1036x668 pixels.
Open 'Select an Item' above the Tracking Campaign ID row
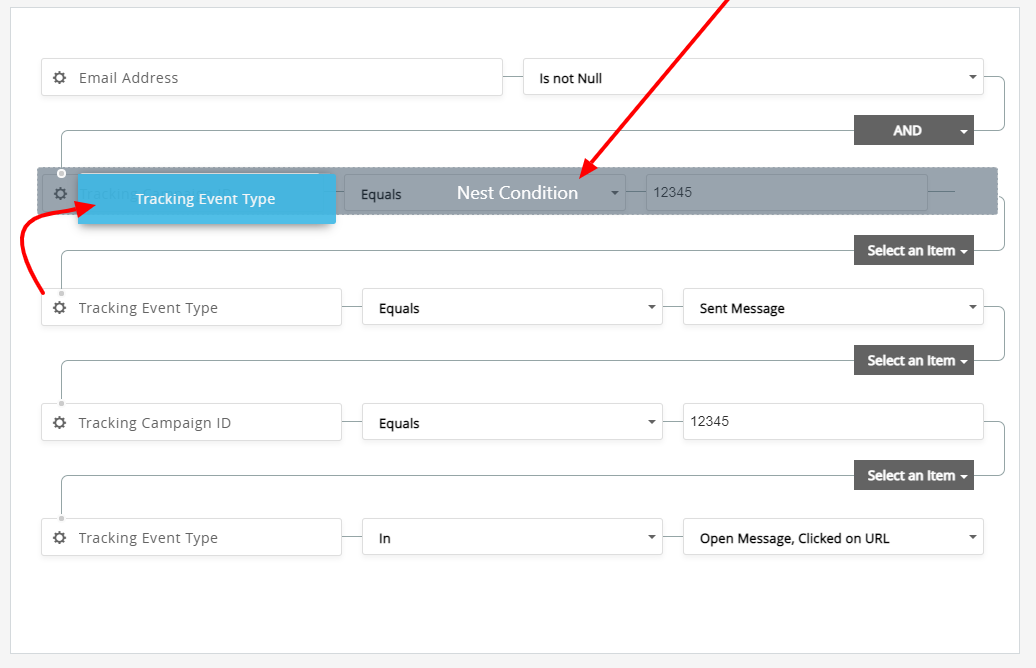tap(913, 361)
